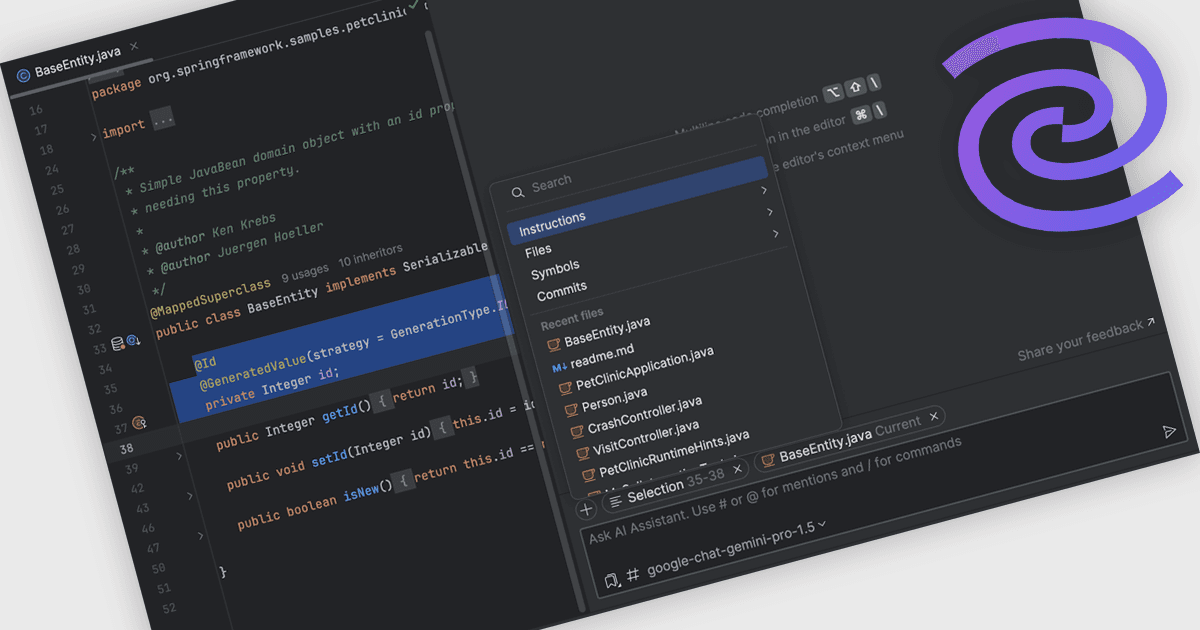Screen dimensions: 1200x630
Task: Click the prompt library icon below input
Action: click(x=611, y=581)
